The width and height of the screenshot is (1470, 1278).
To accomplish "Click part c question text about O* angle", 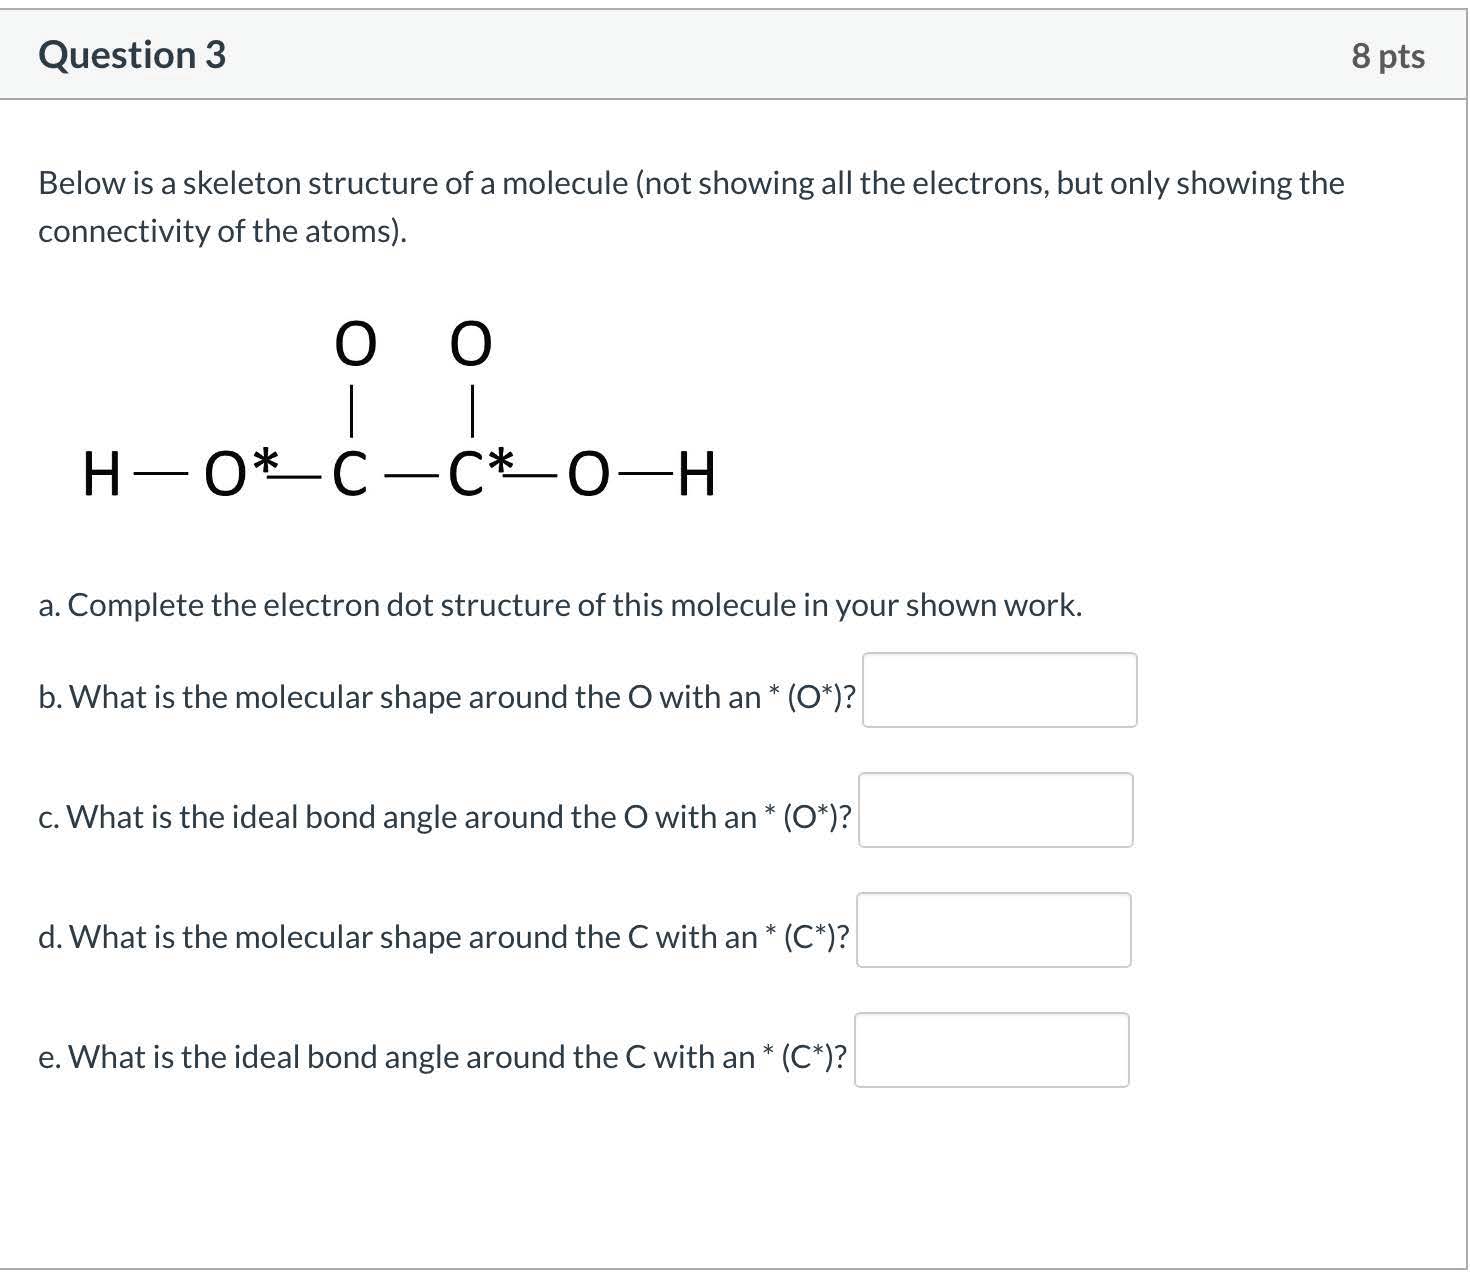I will pyautogui.click(x=444, y=817).
